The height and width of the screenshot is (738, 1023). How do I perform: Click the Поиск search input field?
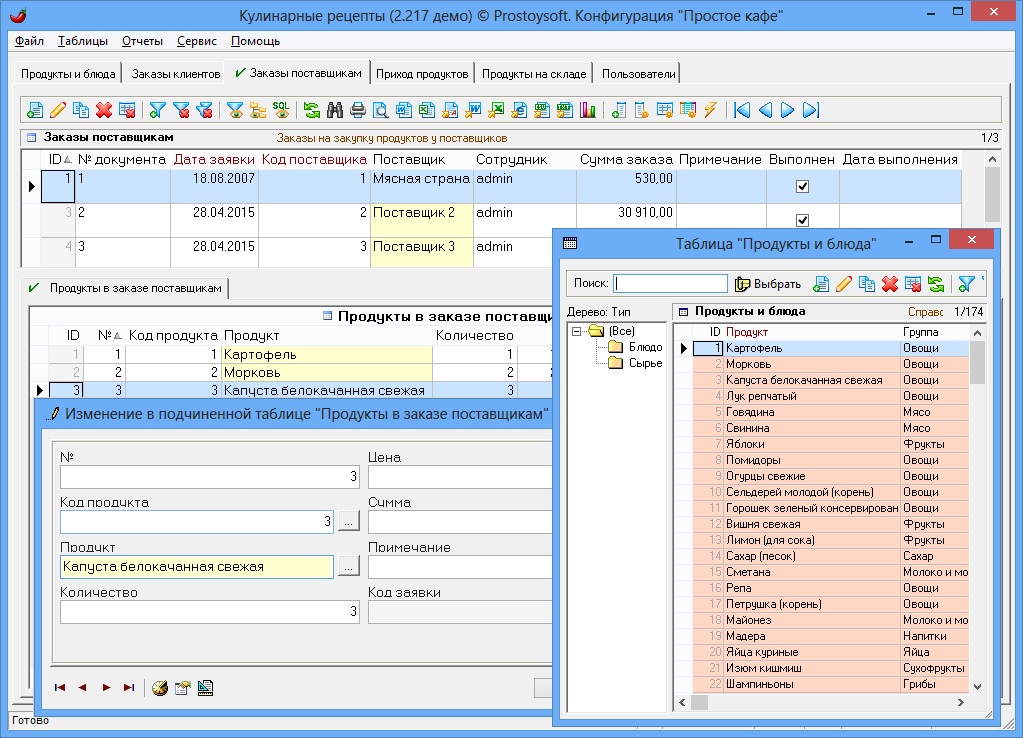(x=670, y=284)
